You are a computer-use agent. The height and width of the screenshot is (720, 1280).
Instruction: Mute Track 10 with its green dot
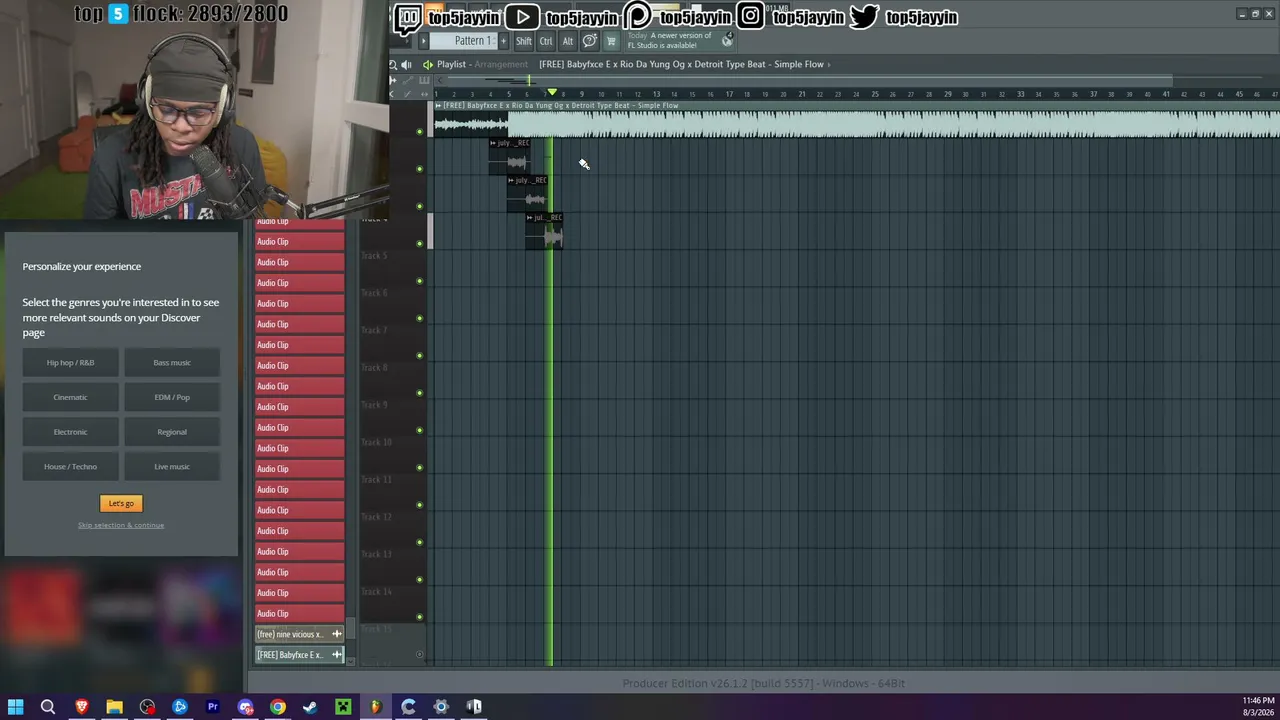(419, 467)
